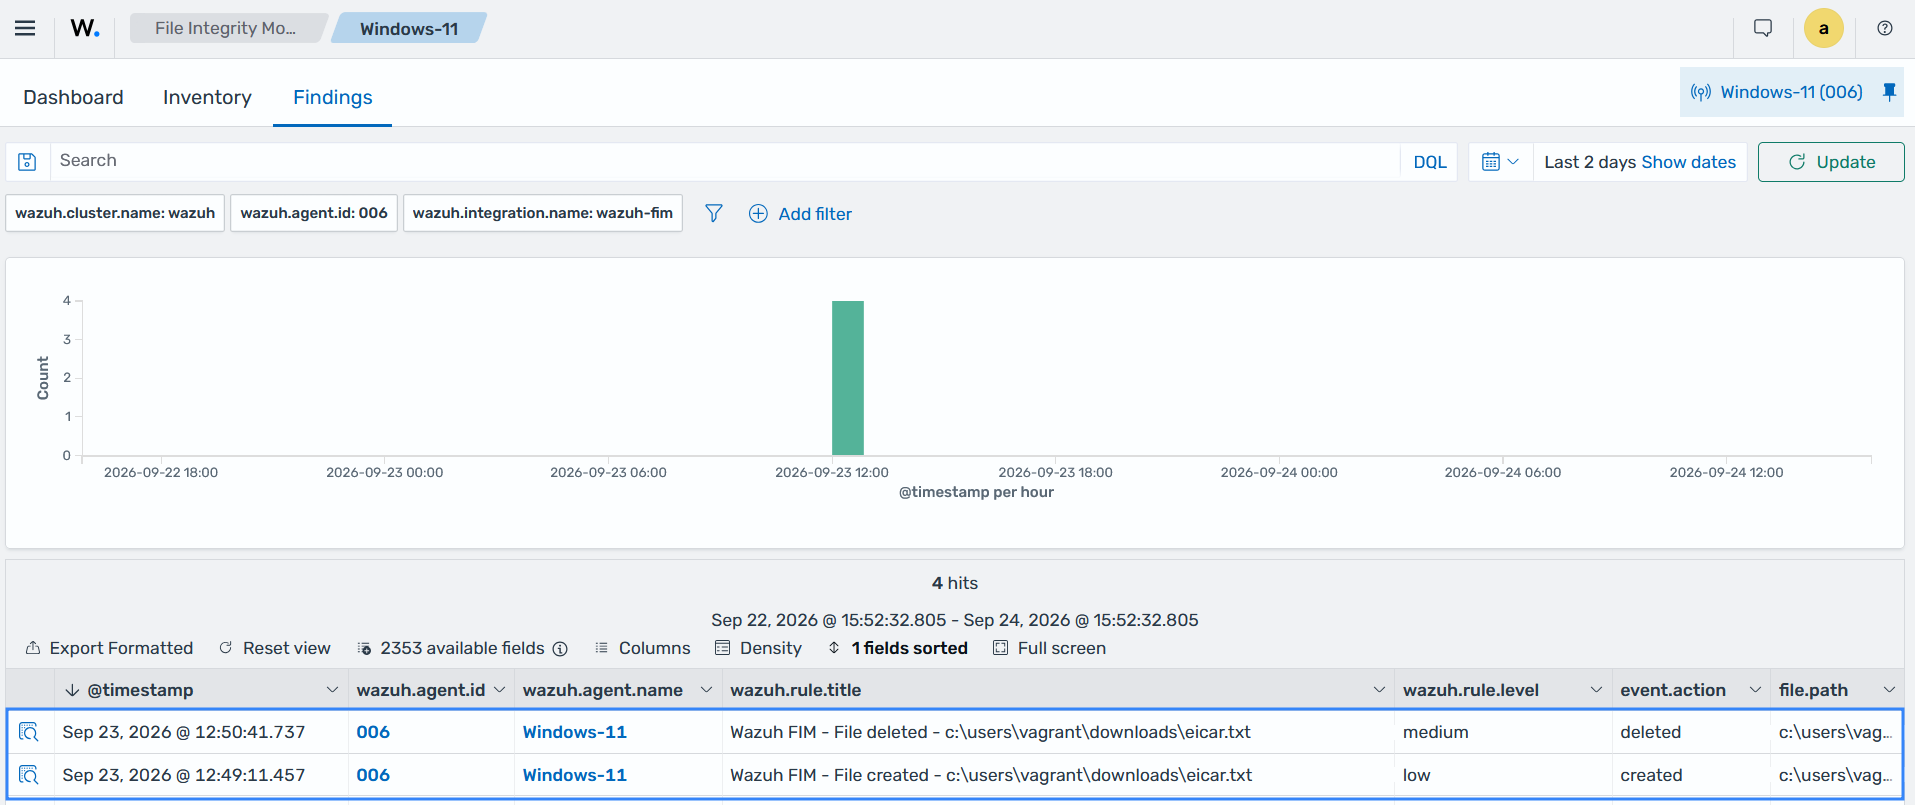Focus the Search query input
Screen dimensions: 1915x805
tap(725, 161)
